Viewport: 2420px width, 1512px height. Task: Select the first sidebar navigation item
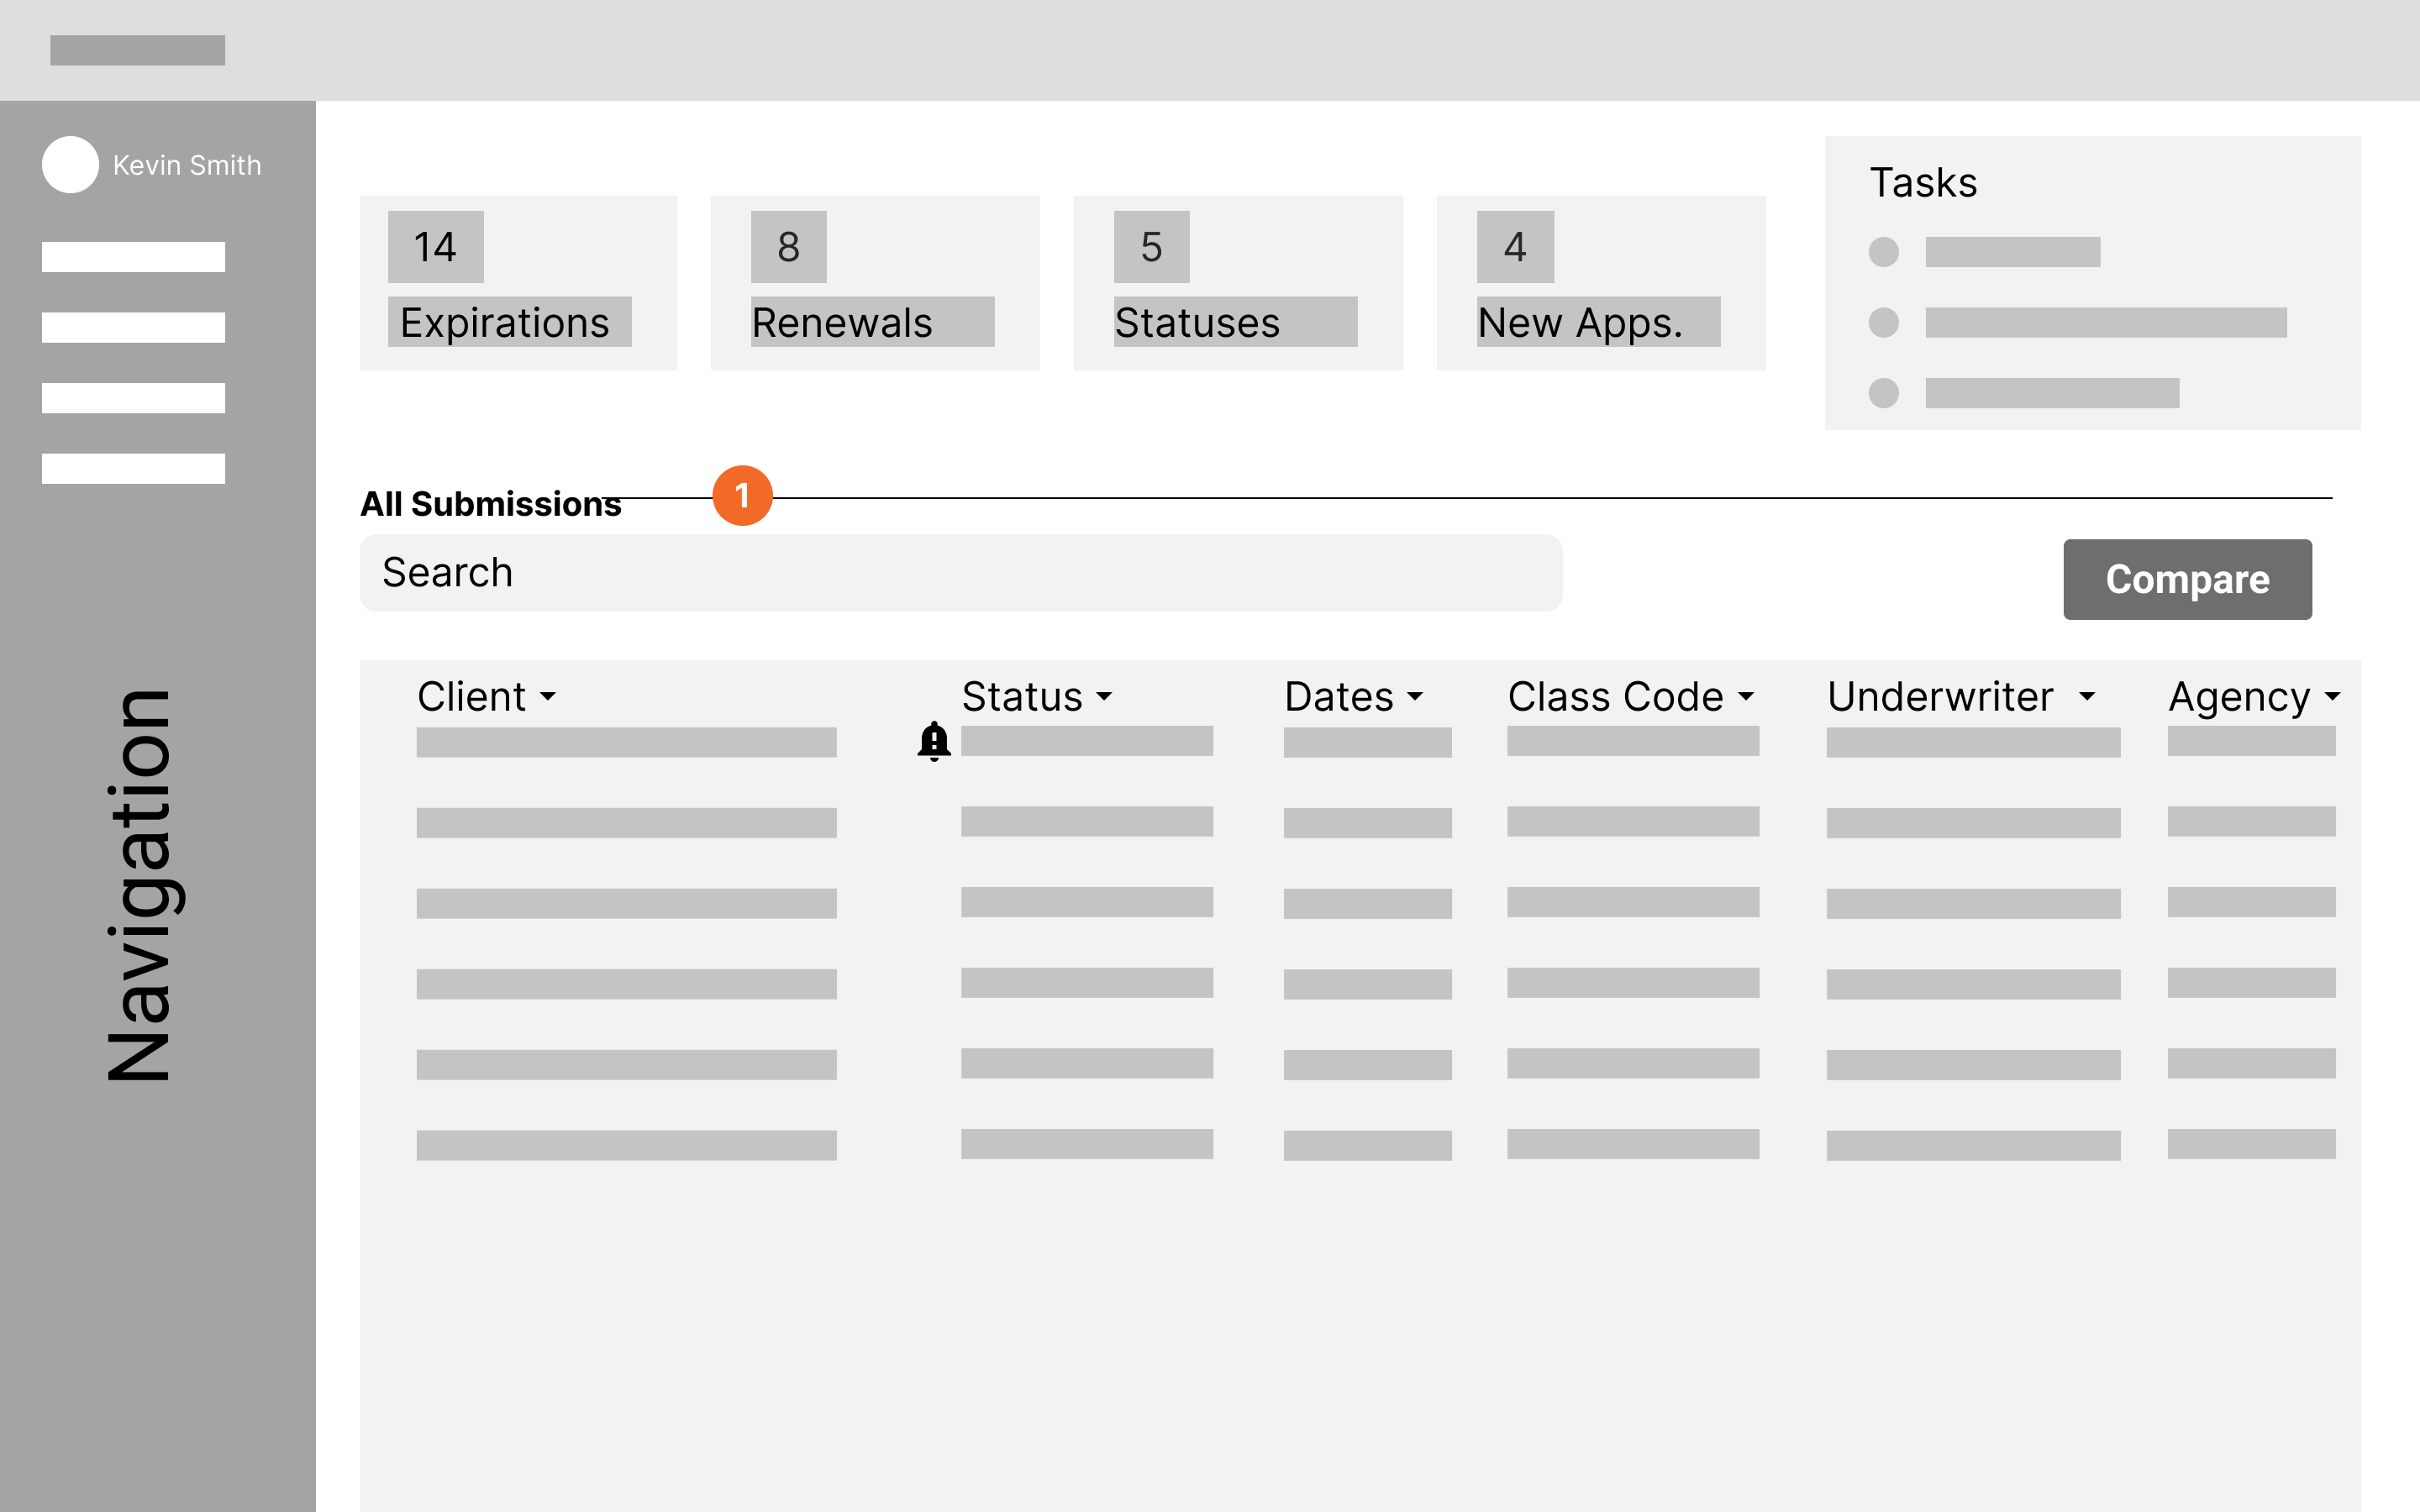pos(133,257)
